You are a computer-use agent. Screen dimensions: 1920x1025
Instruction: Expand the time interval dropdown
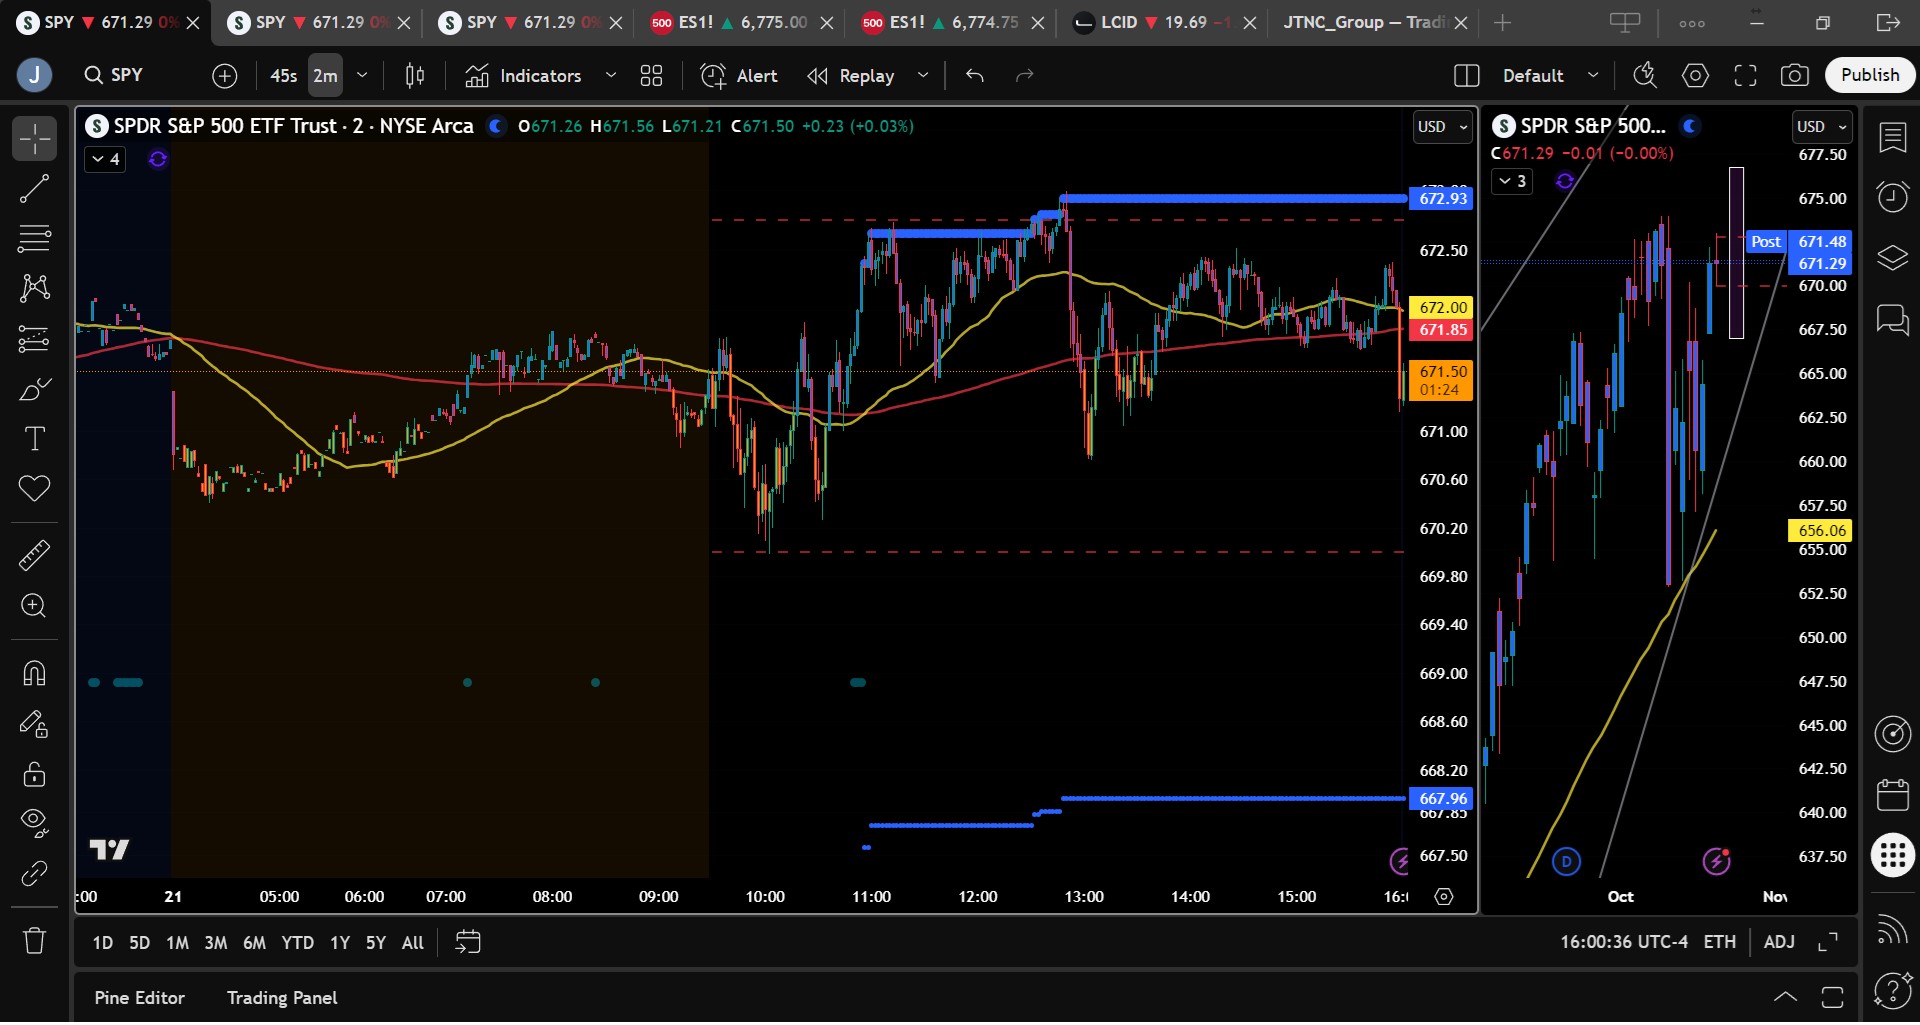[362, 75]
